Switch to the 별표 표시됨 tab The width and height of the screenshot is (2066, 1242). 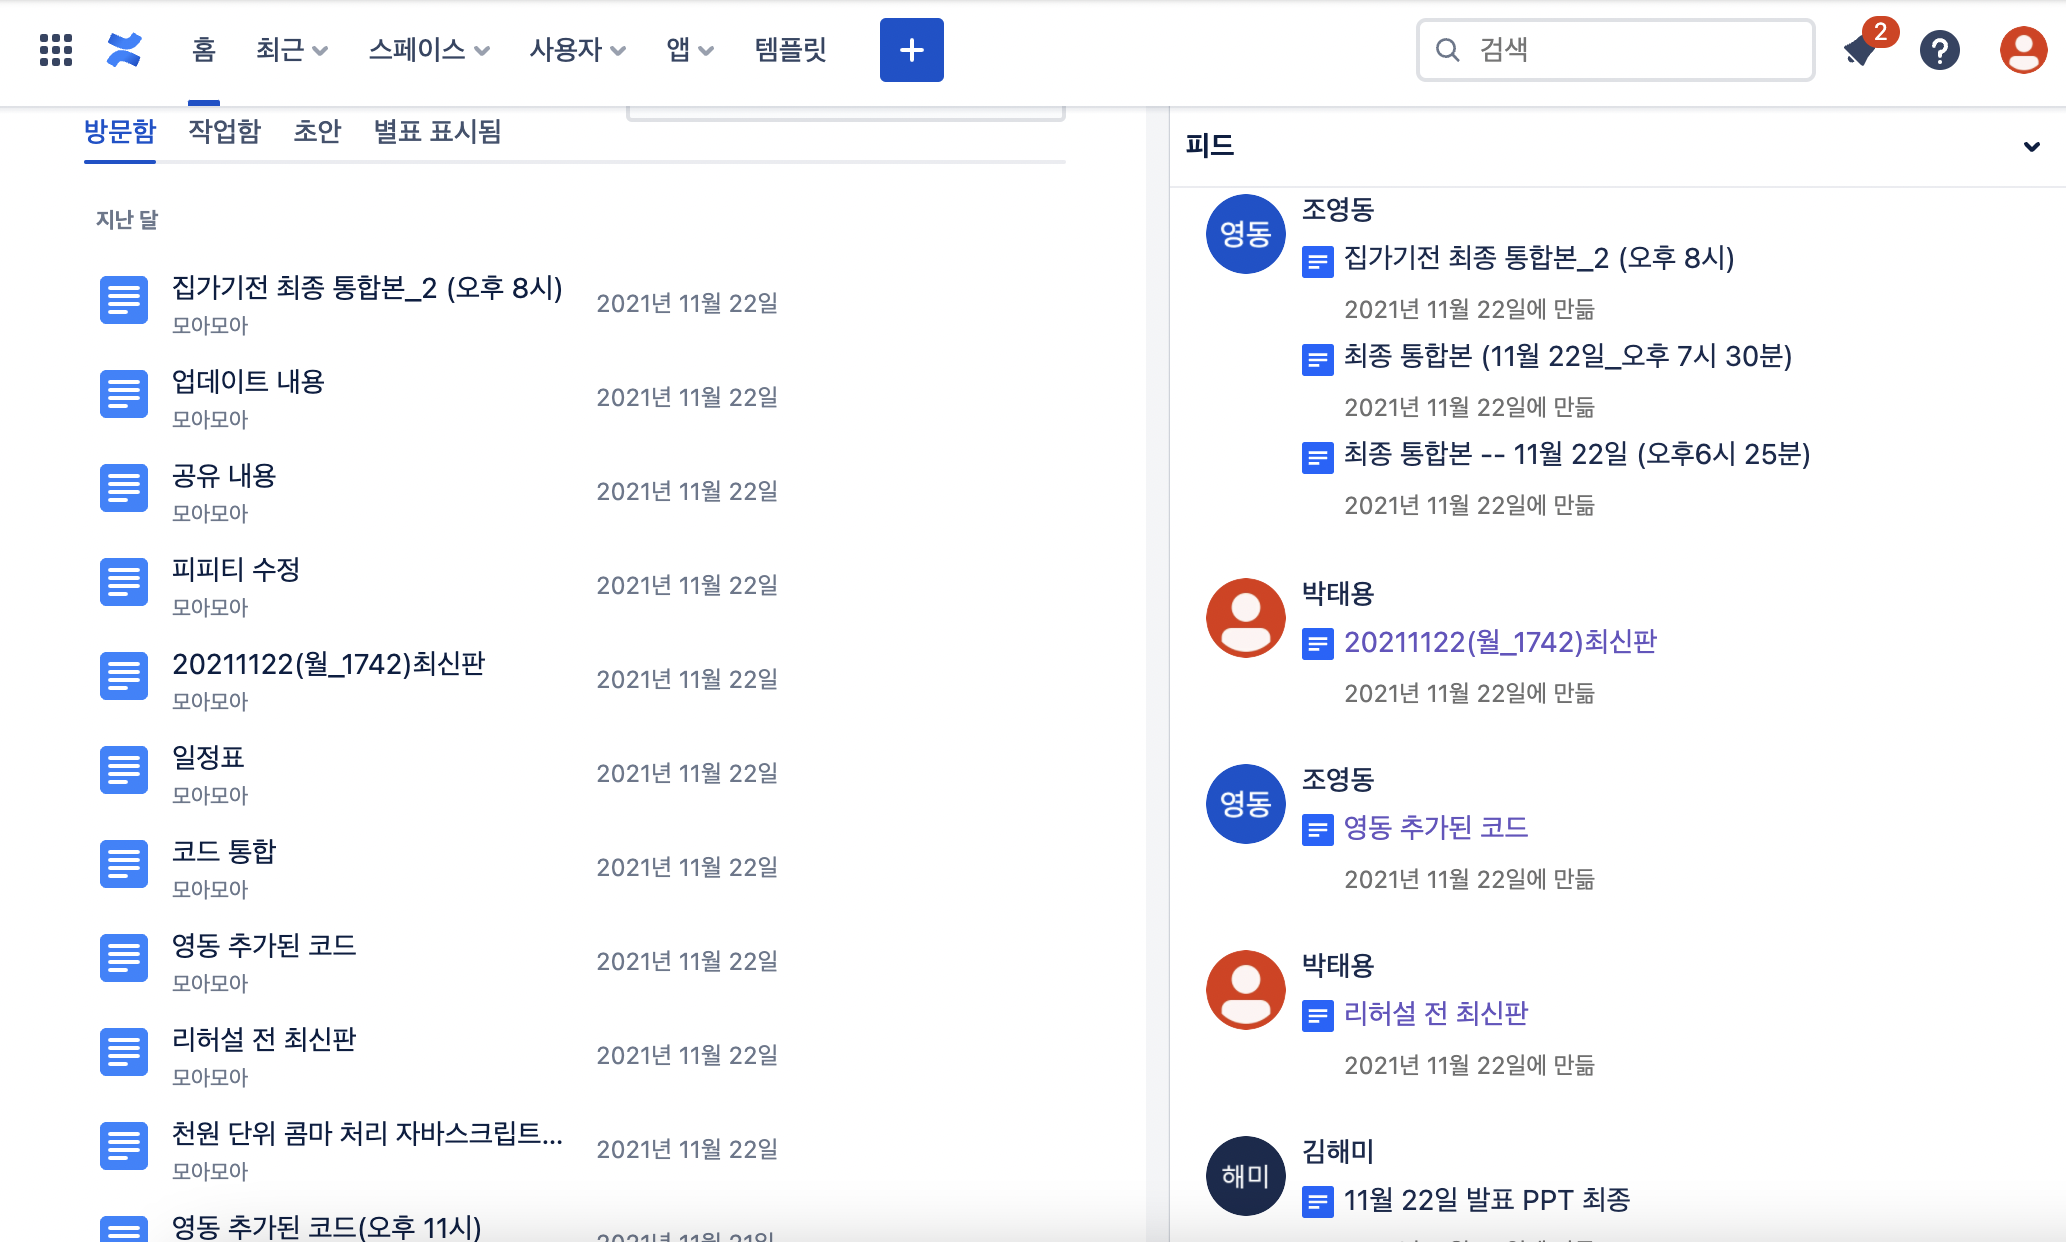click(437, 132)
